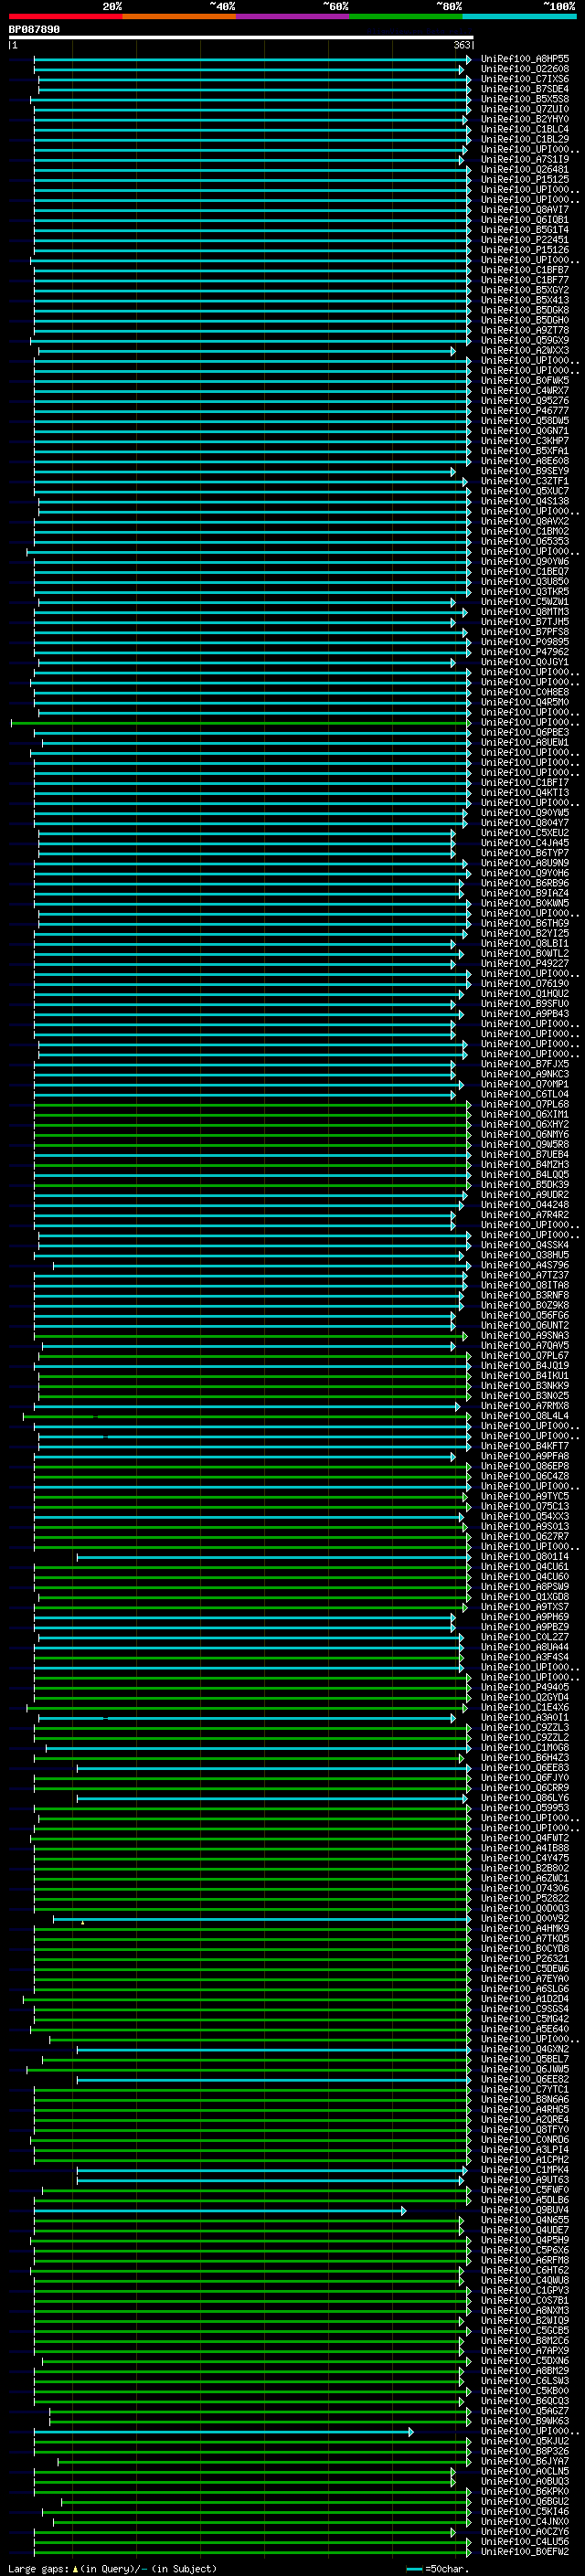Click the UniRef100_A0CLN5 label
585x2576 pixels.
click(x=525, y=2471)
